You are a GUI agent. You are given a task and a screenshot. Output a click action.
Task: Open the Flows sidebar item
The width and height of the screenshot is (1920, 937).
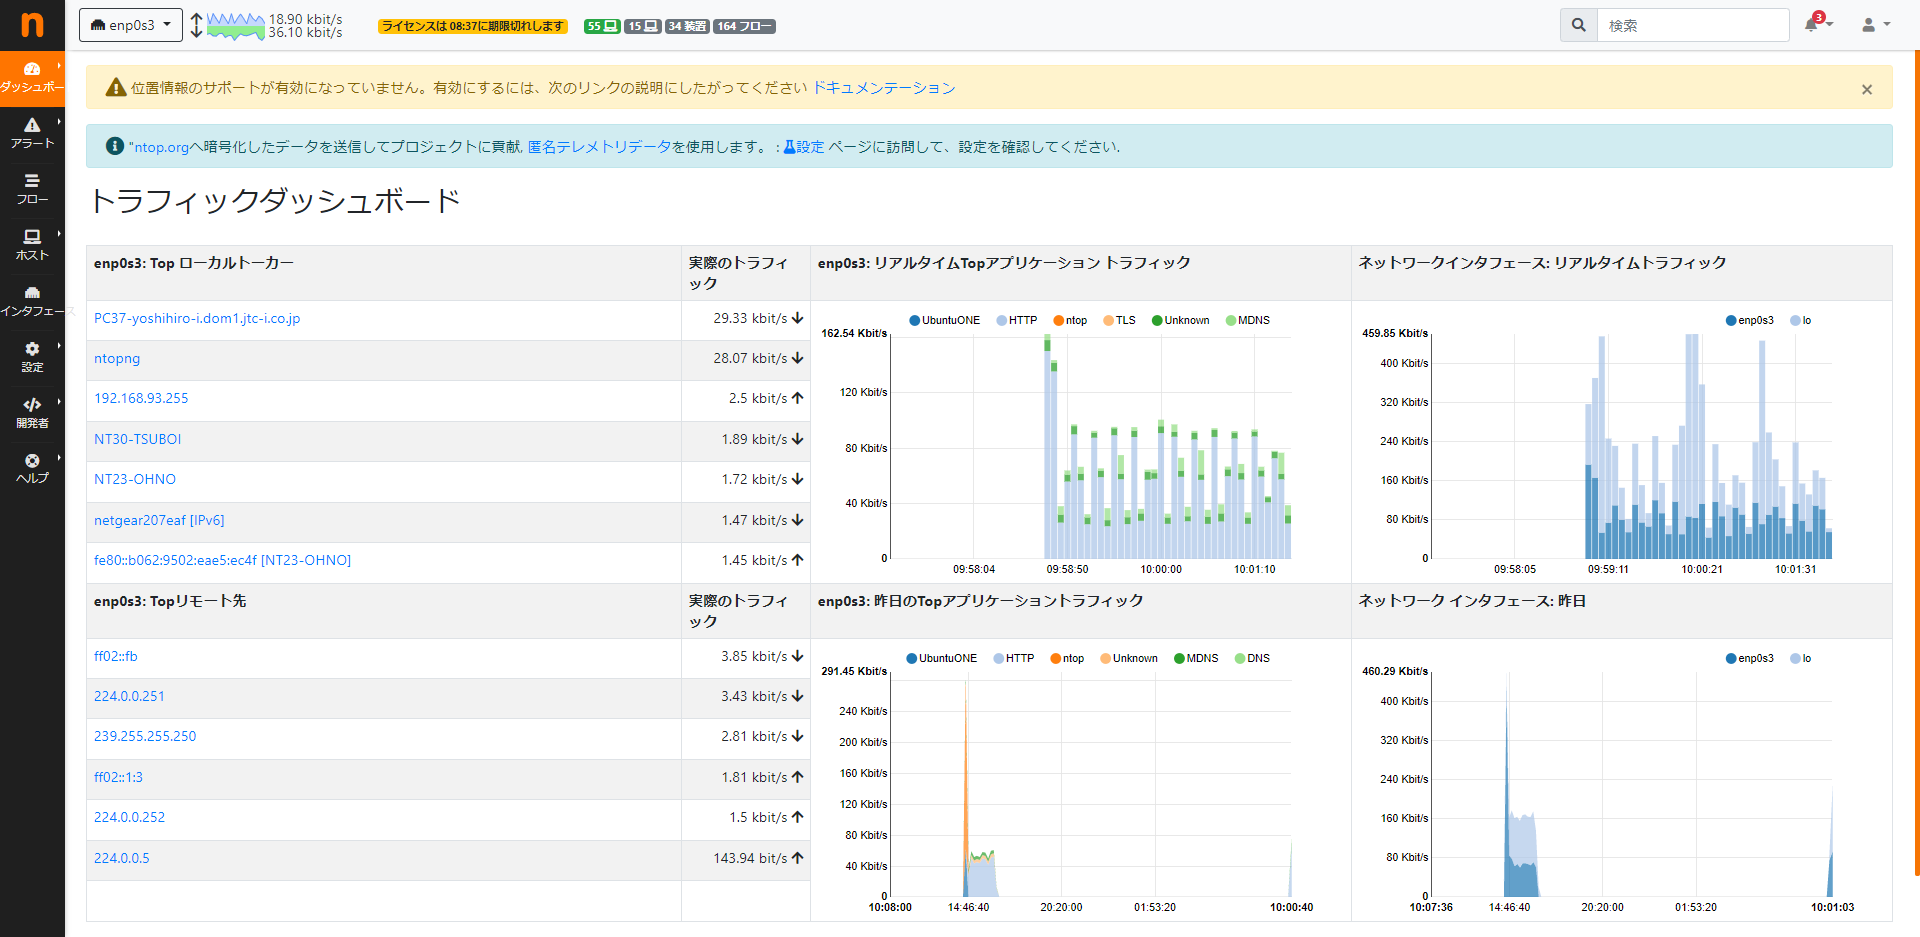click(x=32, y=190)
